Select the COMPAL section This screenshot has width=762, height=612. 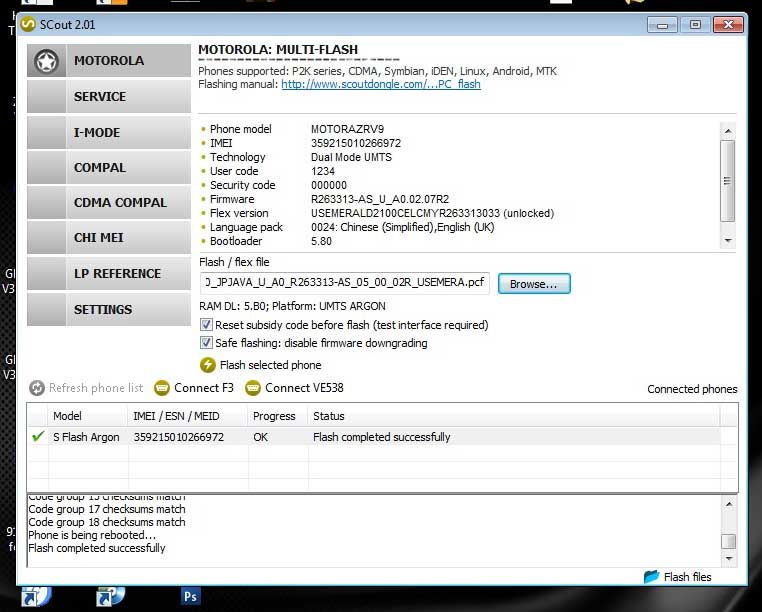pyautogui.click(x=109, y=168)
